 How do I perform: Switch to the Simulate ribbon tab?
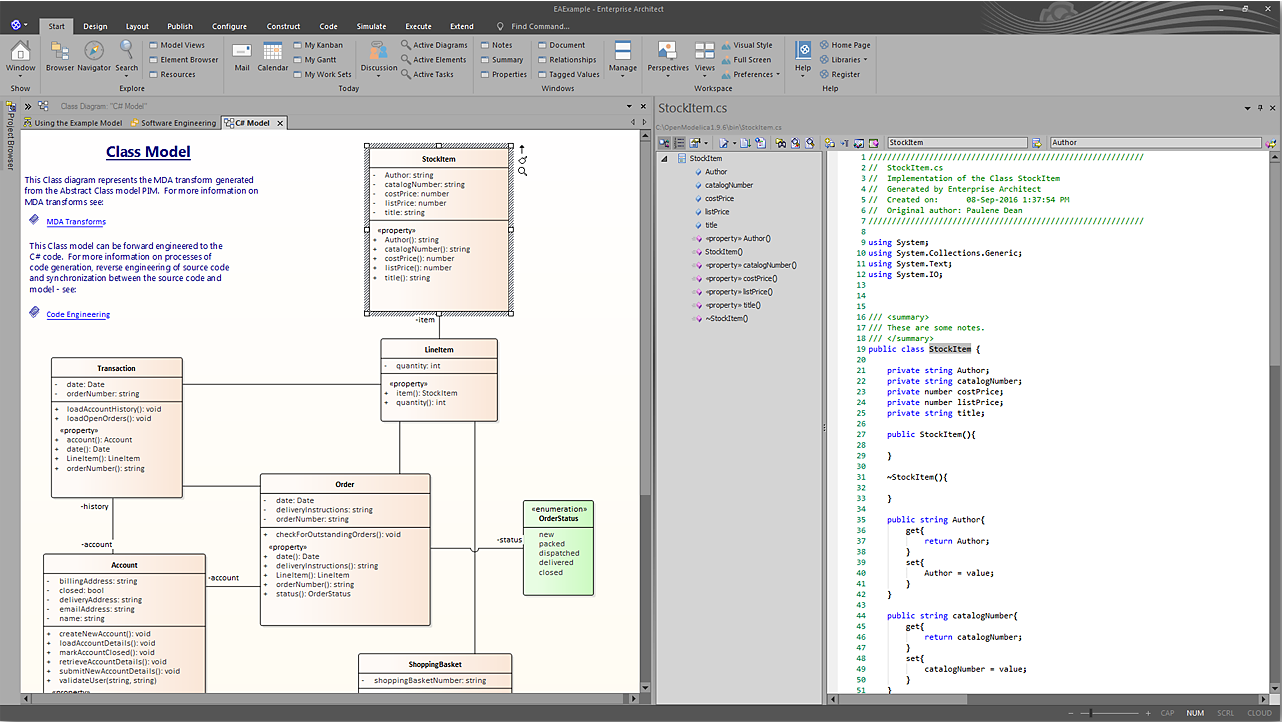371,26
